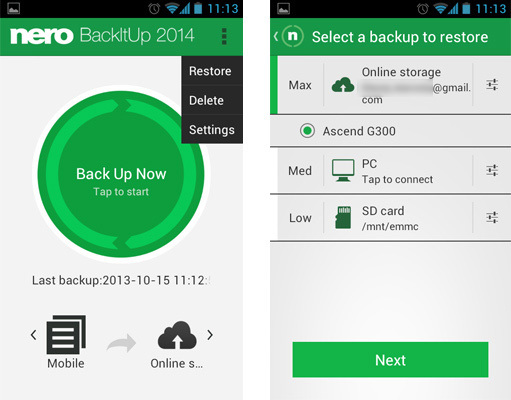Tap the gallery notification icon on left phone
This screenshot has width=511, height=400.
[14, 8]
